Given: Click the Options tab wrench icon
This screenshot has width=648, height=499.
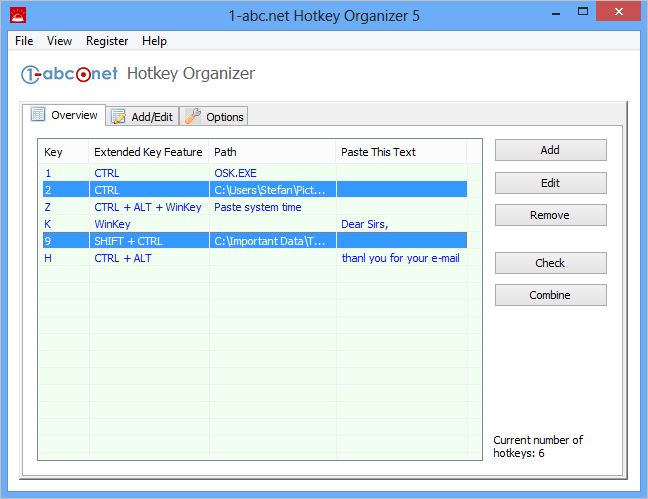Looking at the screenshot, I should tap(192, 117).
